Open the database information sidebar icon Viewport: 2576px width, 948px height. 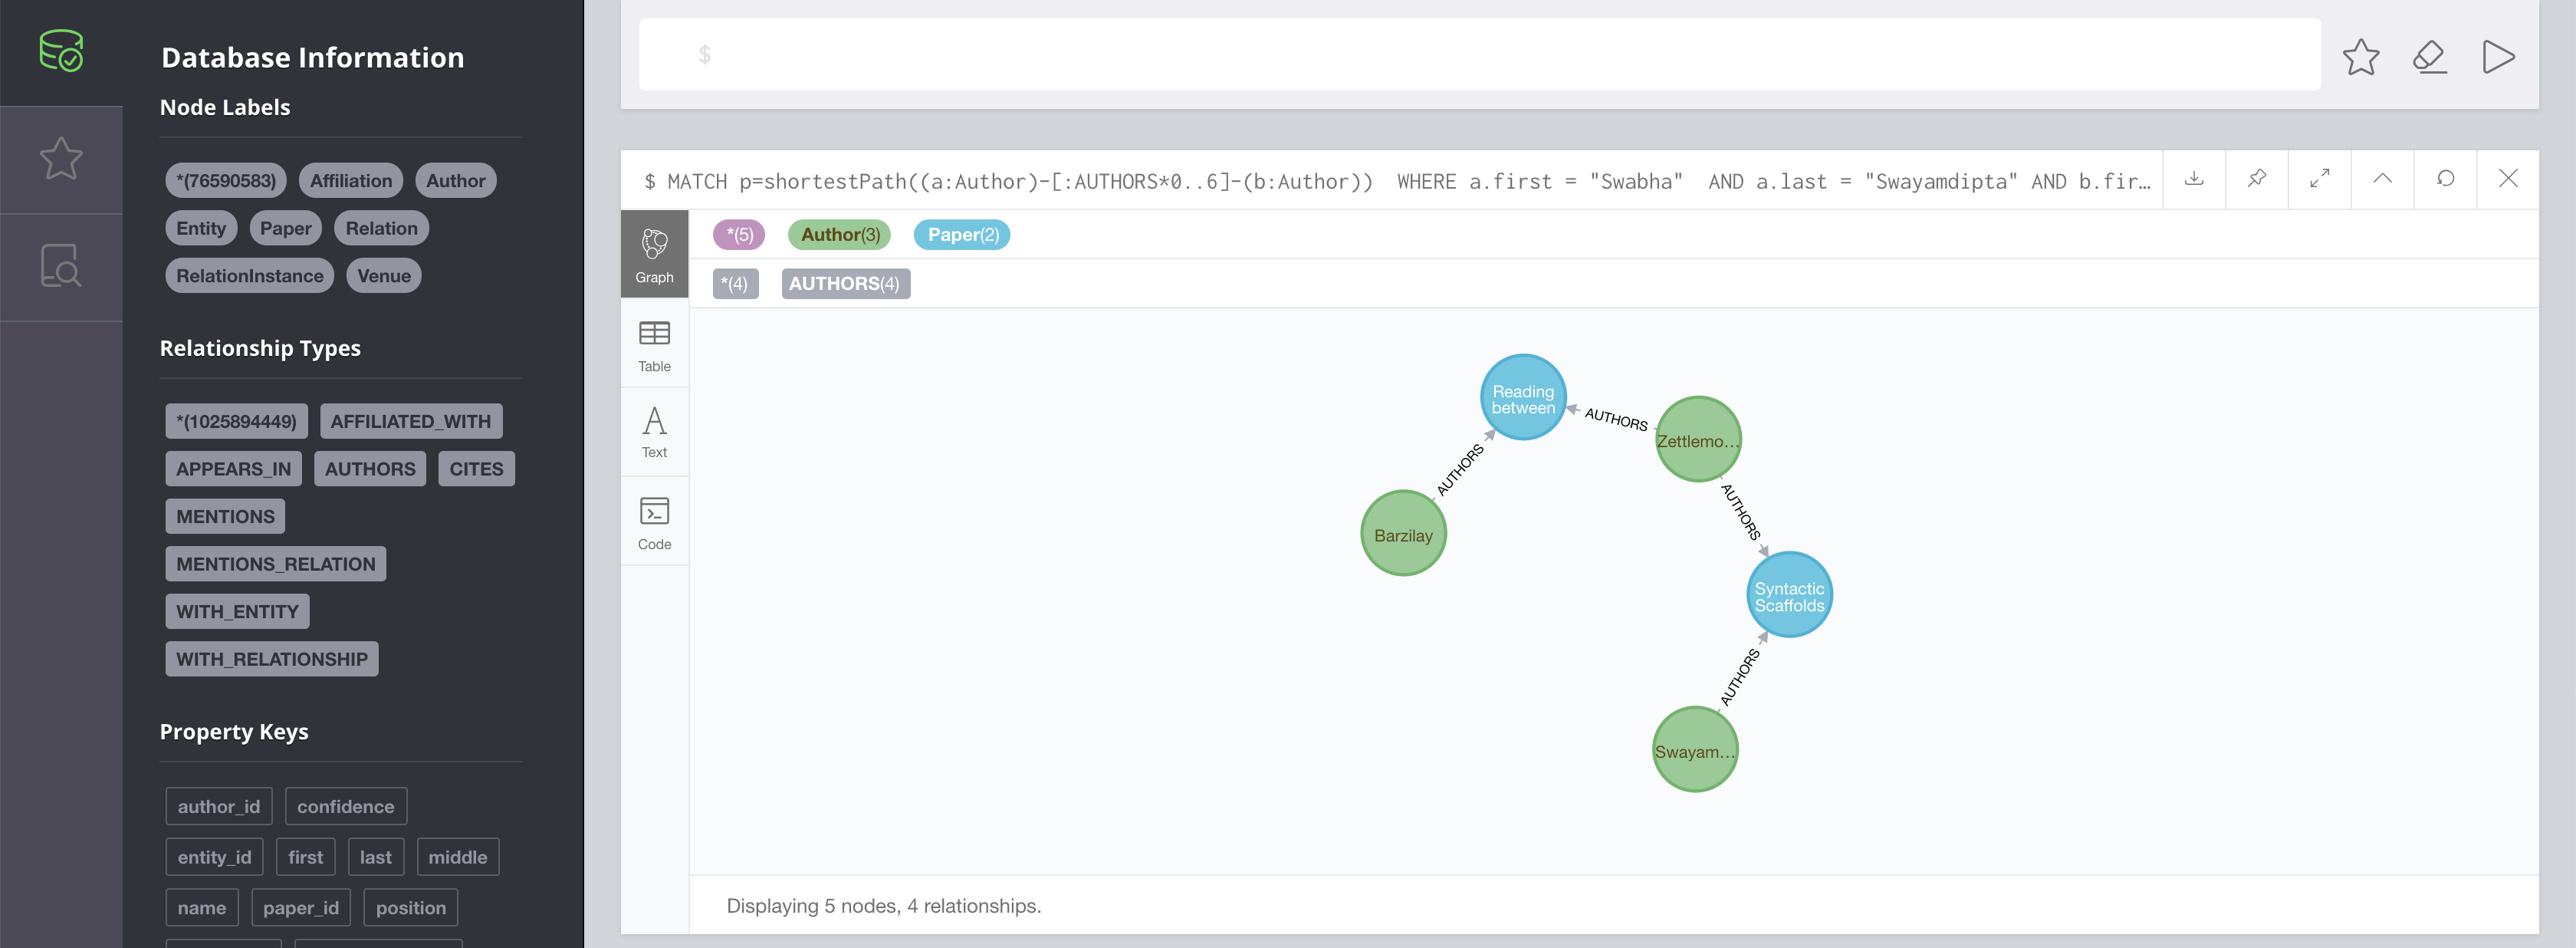[x=61, y=51]
